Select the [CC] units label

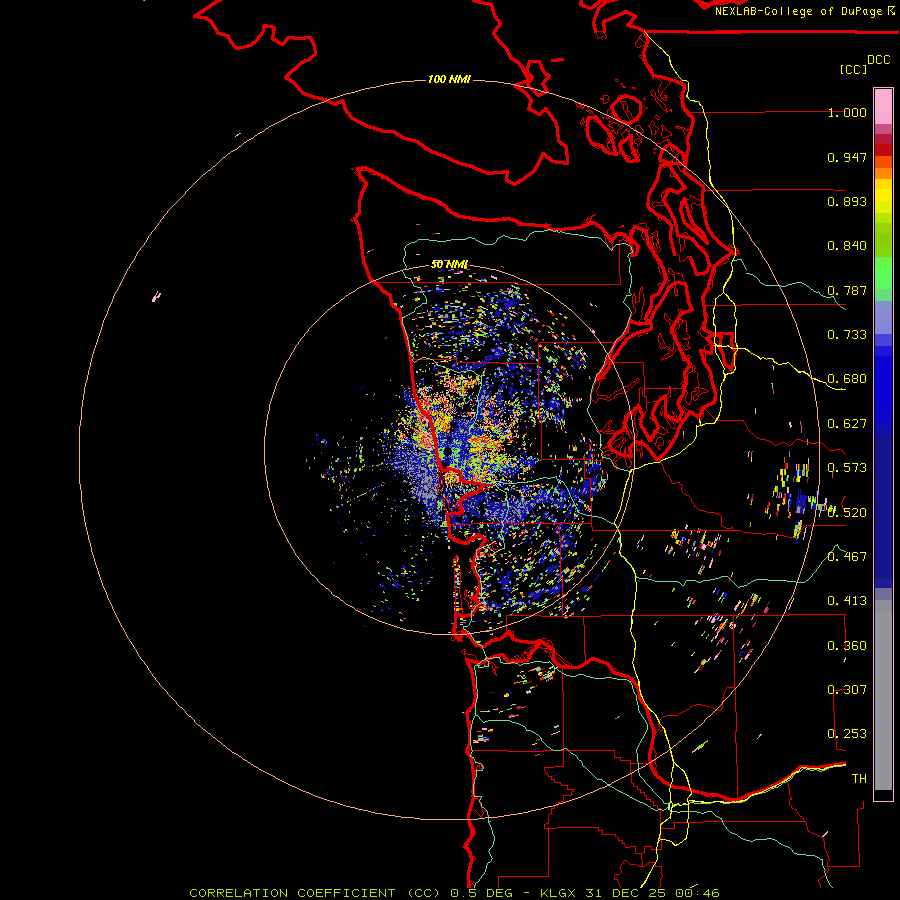click(x=853, y=69)
